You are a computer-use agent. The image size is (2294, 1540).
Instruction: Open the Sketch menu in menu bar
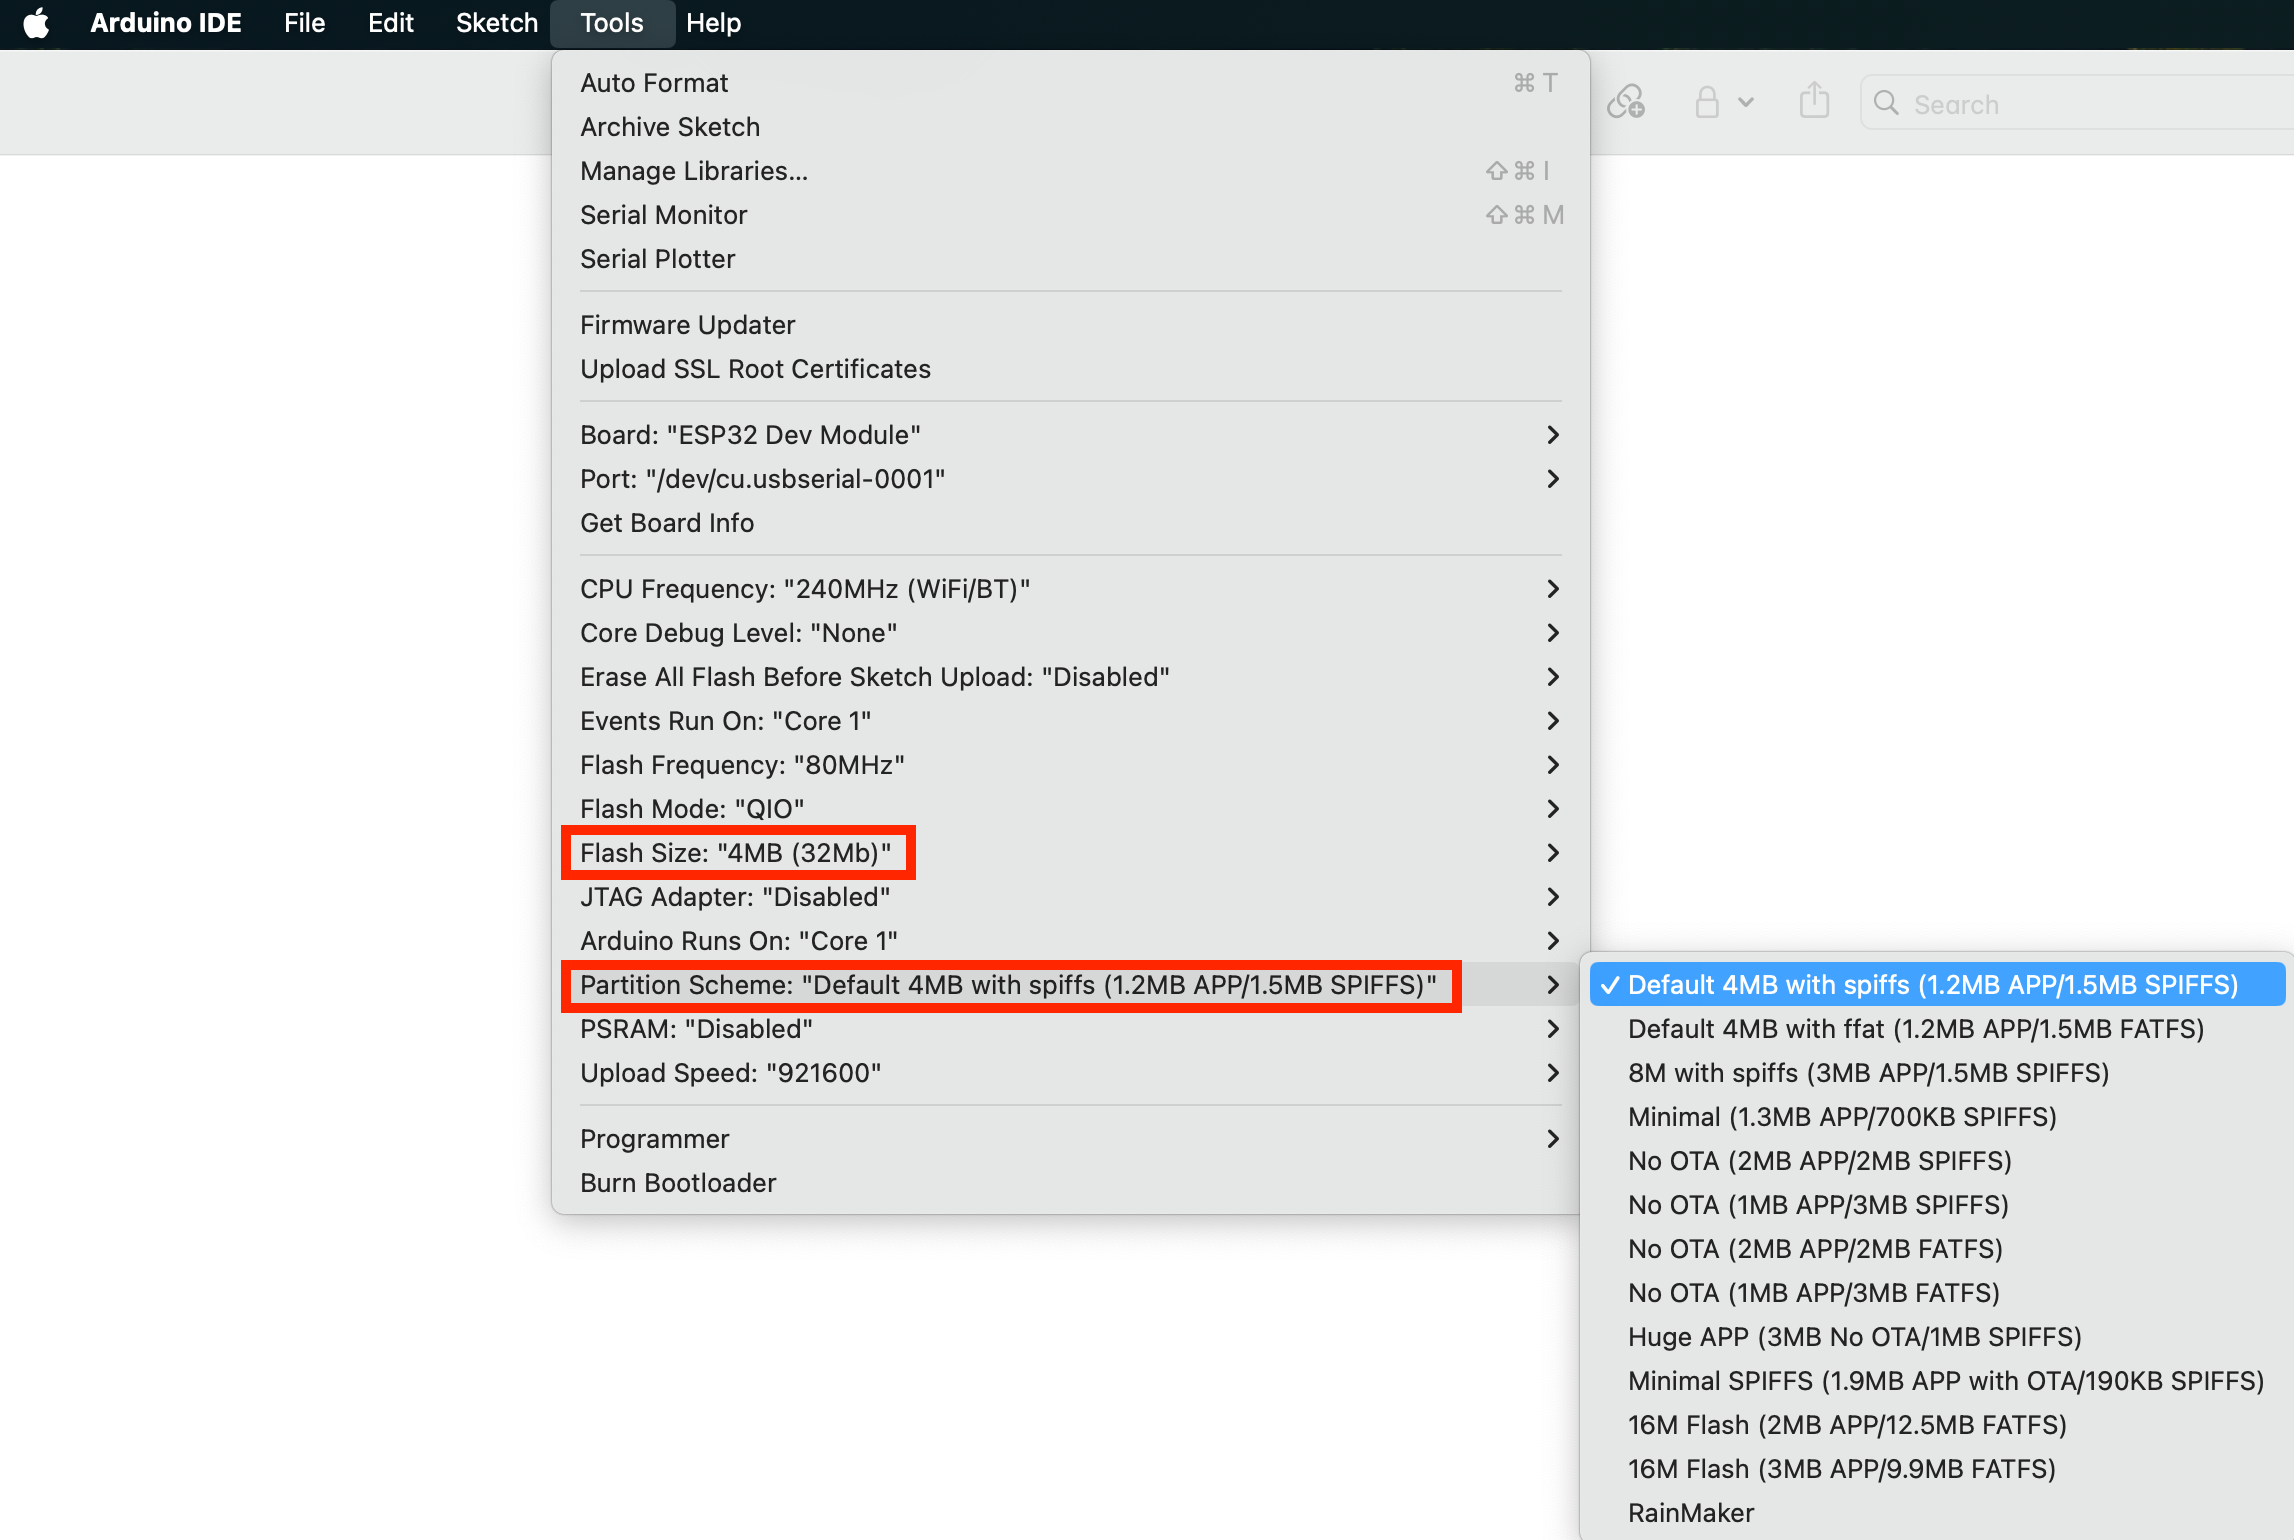tap(496, 23)
